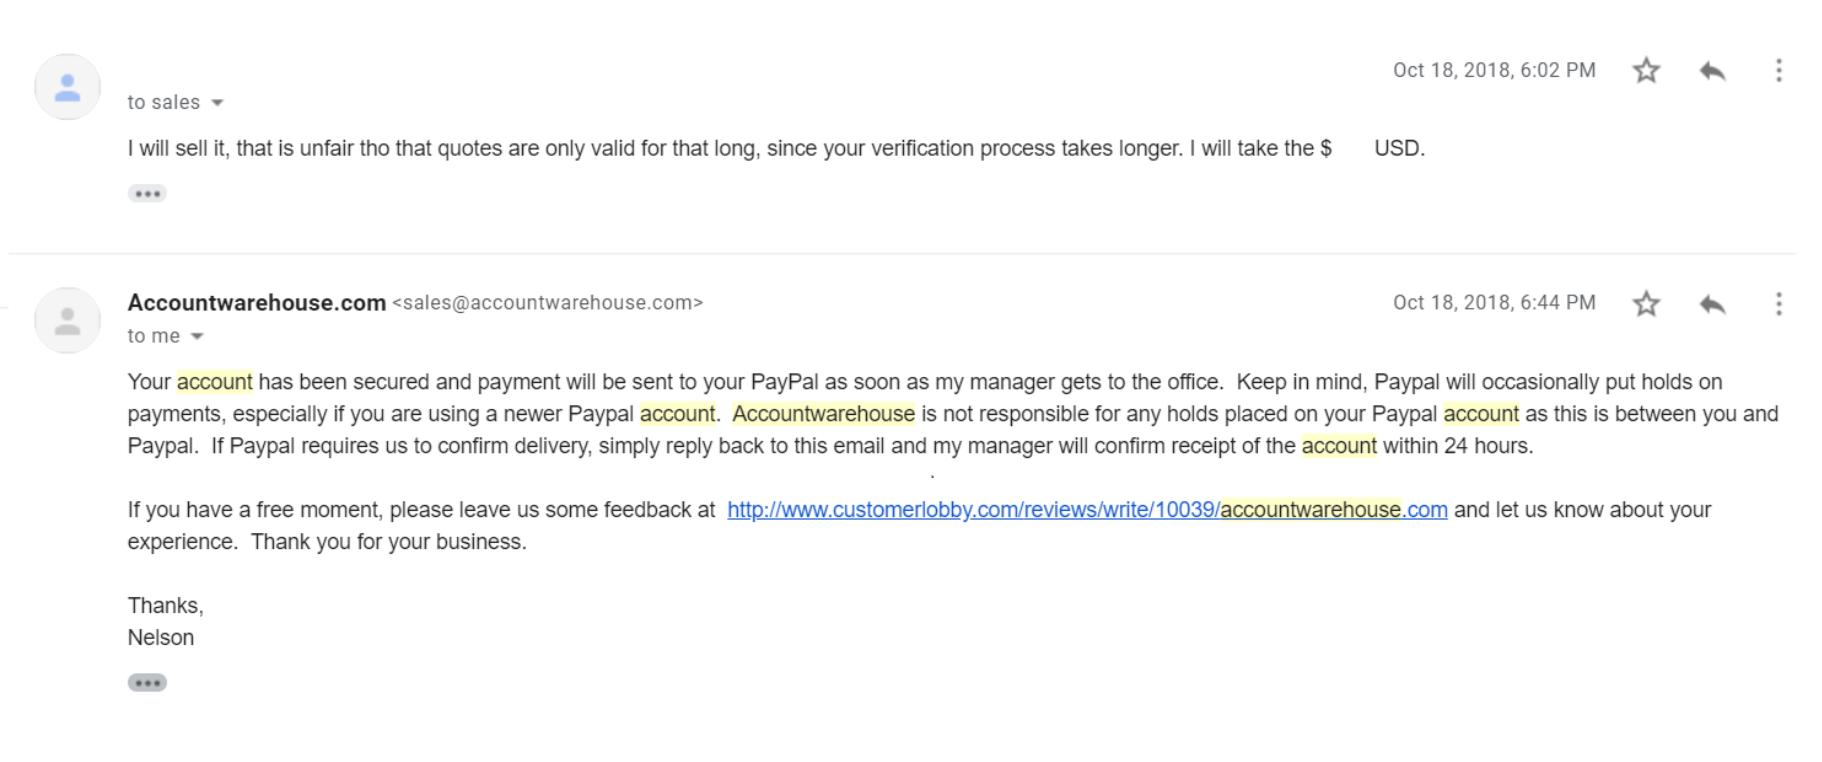This screenshot has height=762, width=1822.
Task: Click the sales@accountwarehouse.com address
Action: click(548, 303)
